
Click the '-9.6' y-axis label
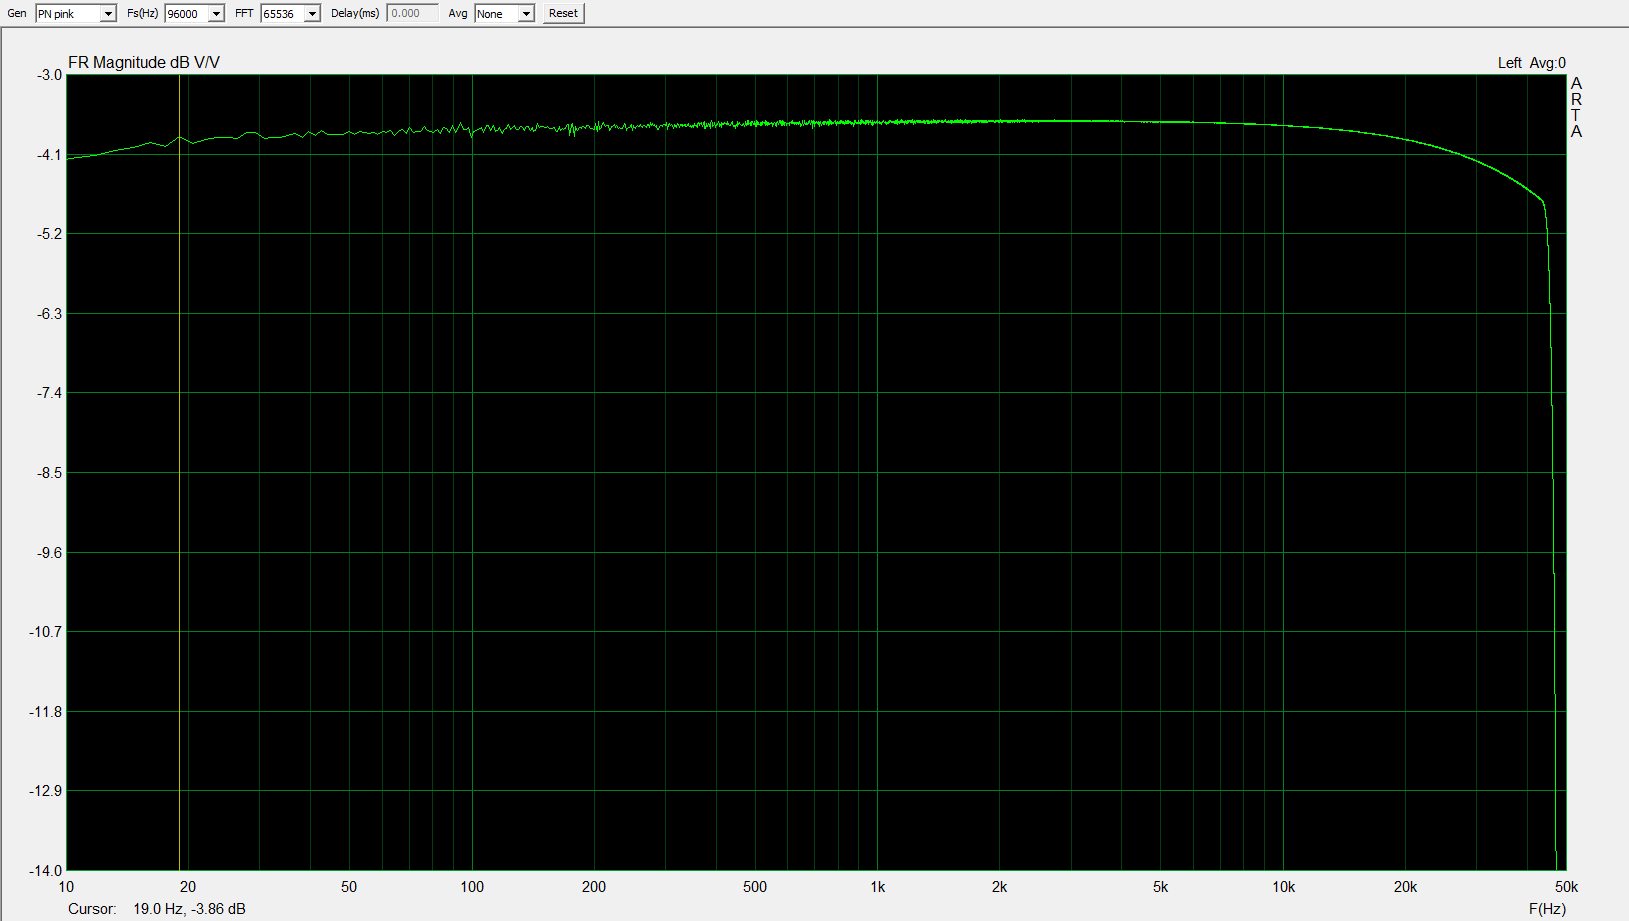50,552
